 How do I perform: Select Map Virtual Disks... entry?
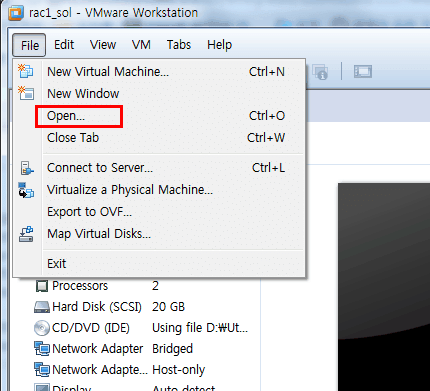click(159, 234)
